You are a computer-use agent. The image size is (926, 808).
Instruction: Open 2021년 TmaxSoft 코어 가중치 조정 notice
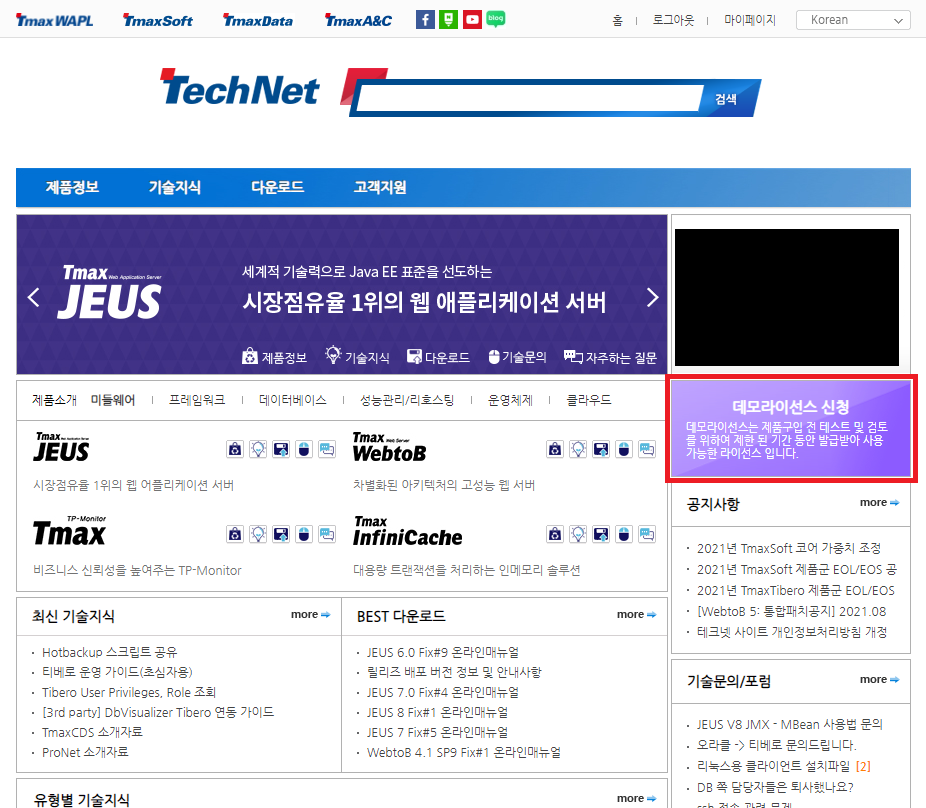788,549
